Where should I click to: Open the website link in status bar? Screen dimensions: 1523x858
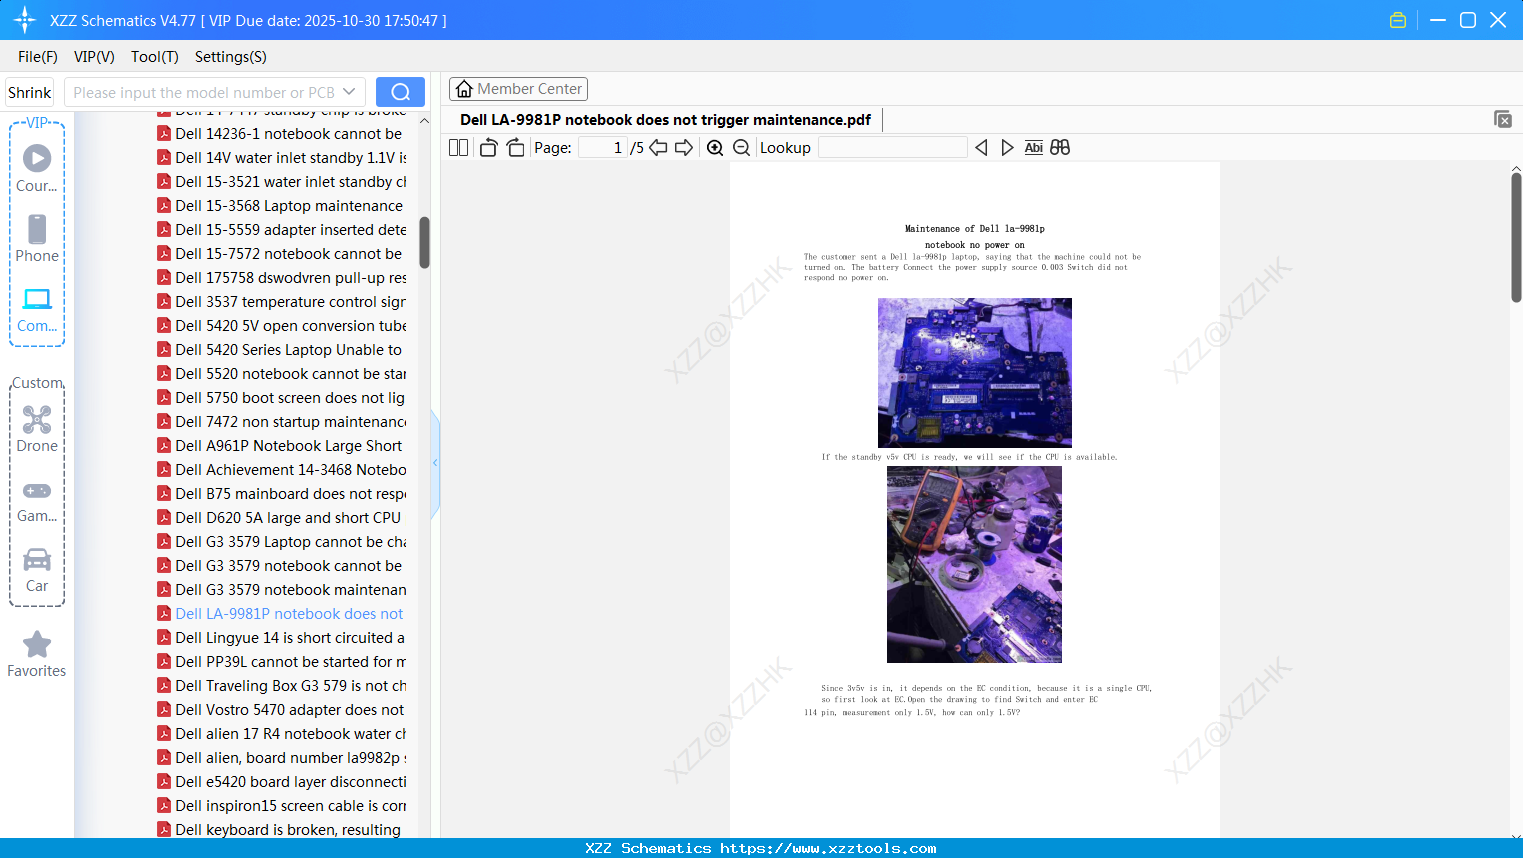coord(828,848)
